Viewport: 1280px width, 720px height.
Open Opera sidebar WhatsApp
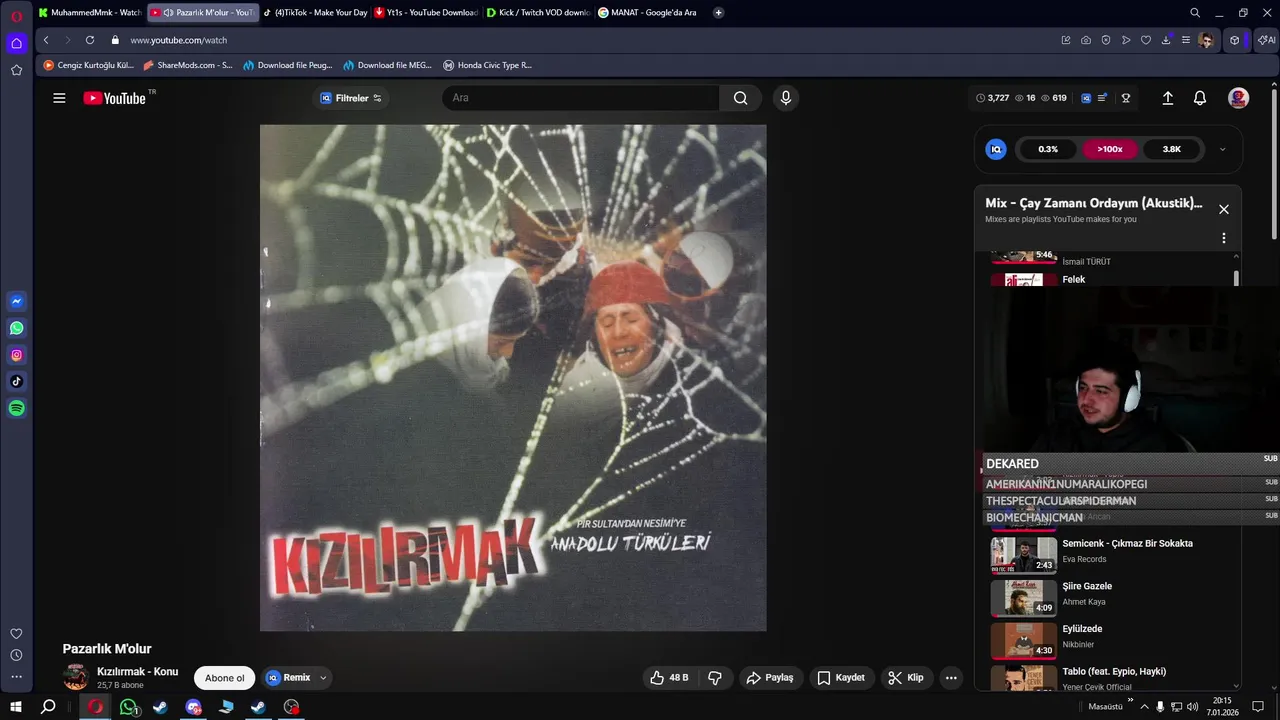[17, 328]
